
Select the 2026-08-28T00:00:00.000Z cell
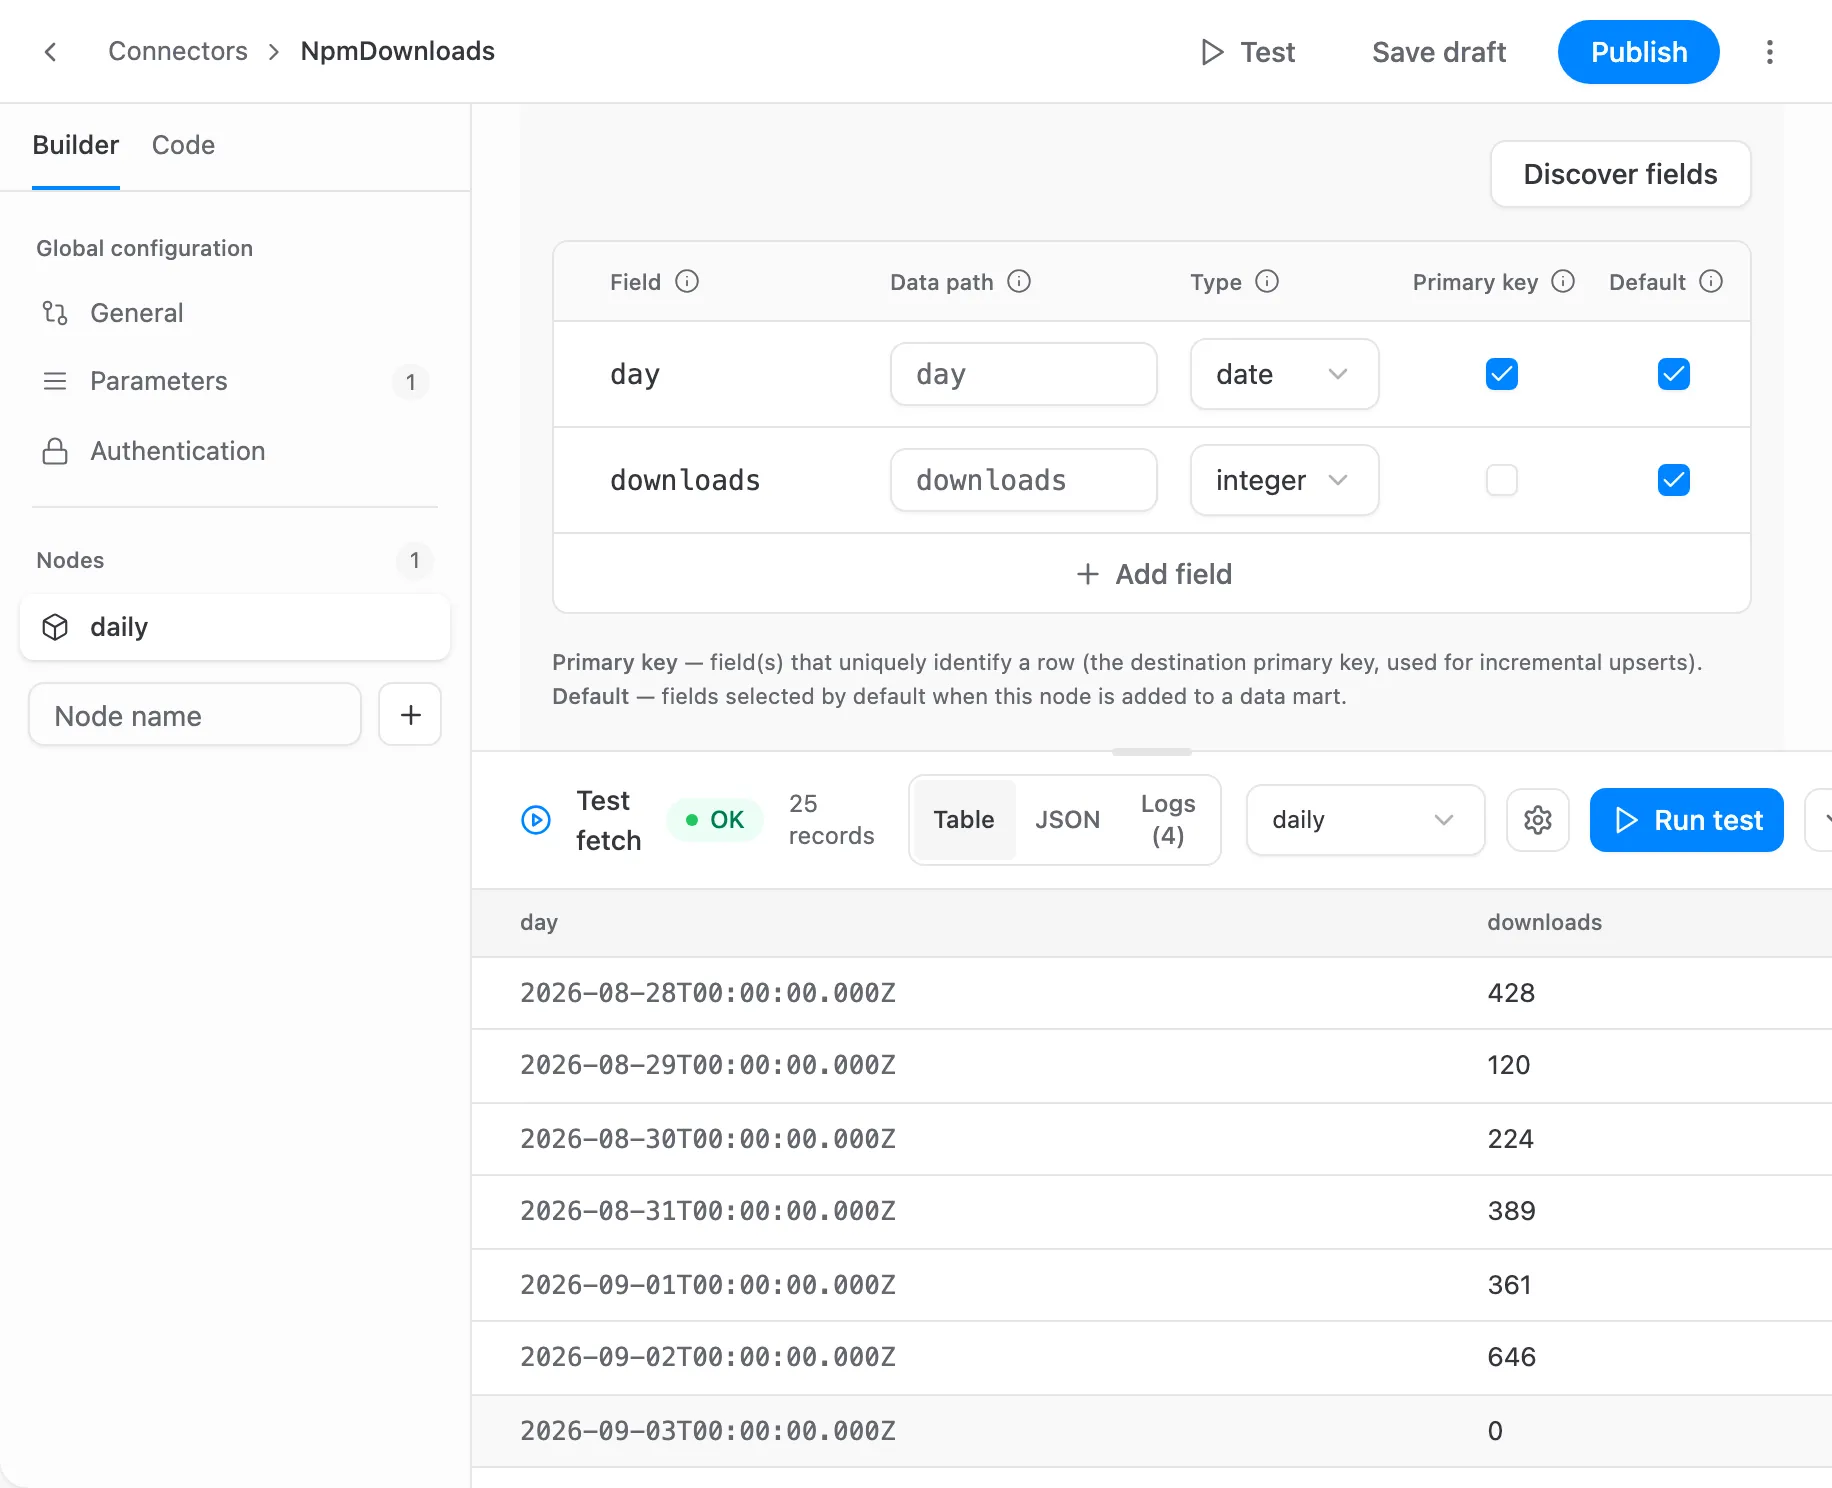point(708,993)
